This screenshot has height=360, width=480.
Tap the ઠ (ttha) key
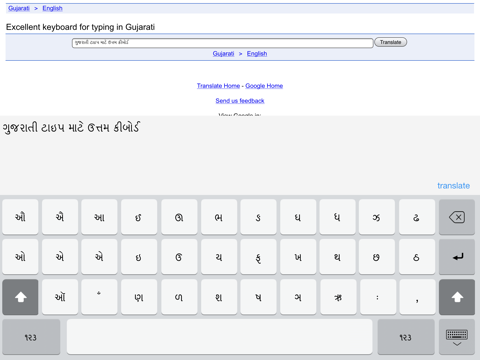tap(417, 257)
